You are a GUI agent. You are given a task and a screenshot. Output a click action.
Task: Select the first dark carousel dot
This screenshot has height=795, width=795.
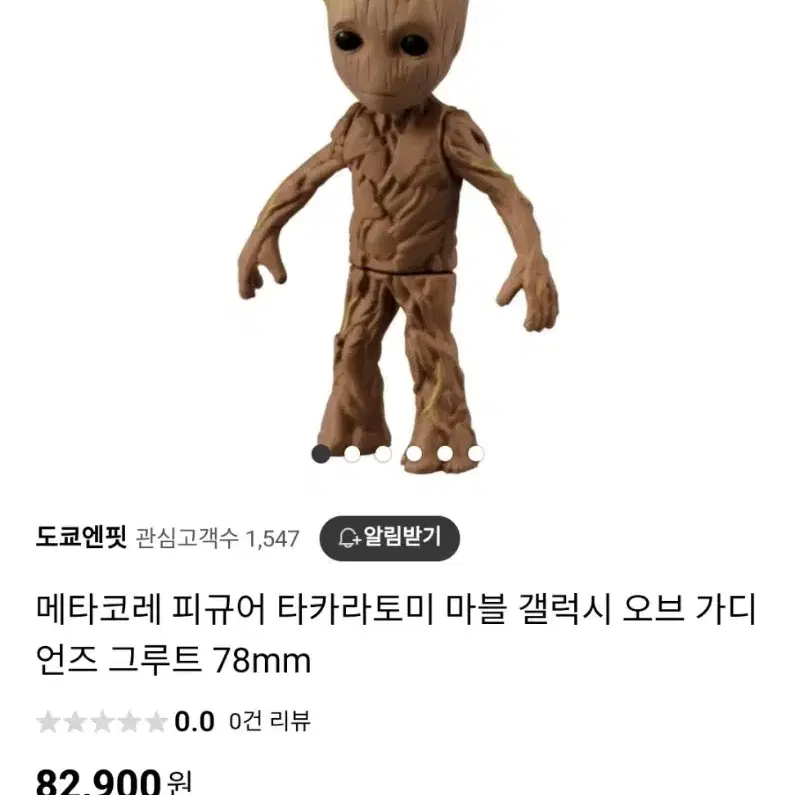point(321,454)
